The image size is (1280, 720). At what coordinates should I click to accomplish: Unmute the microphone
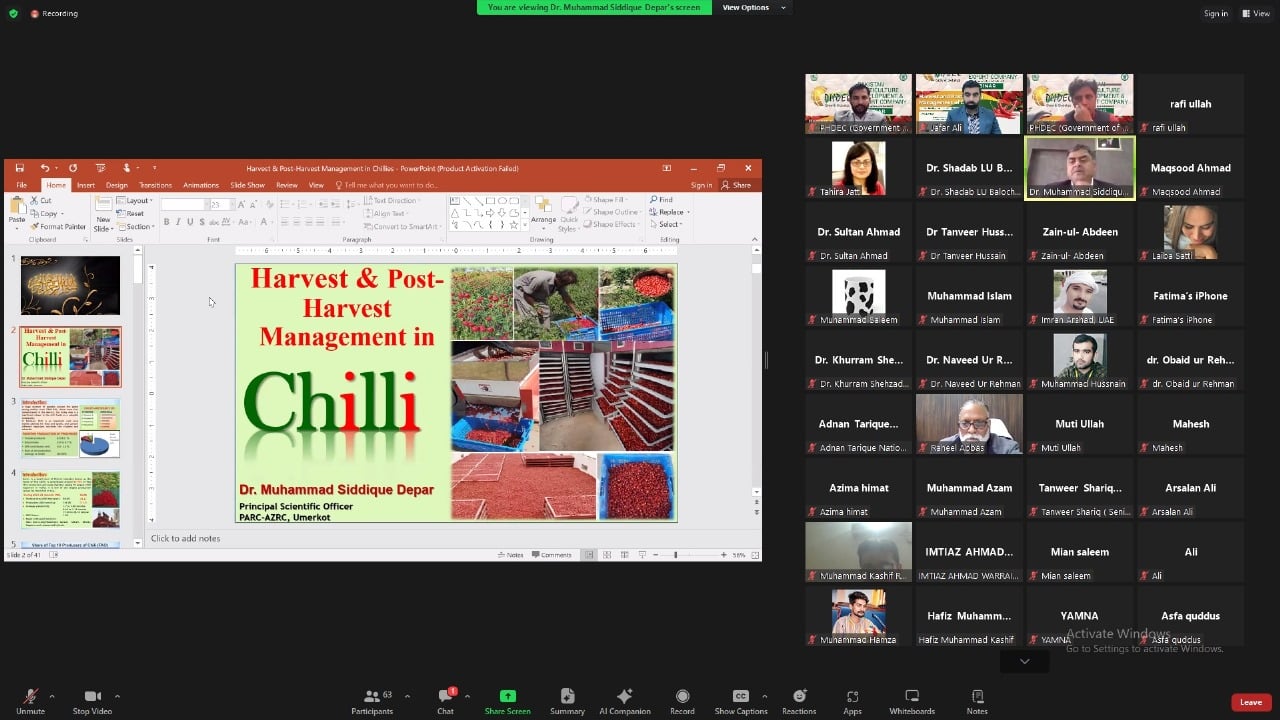point(30,700)
